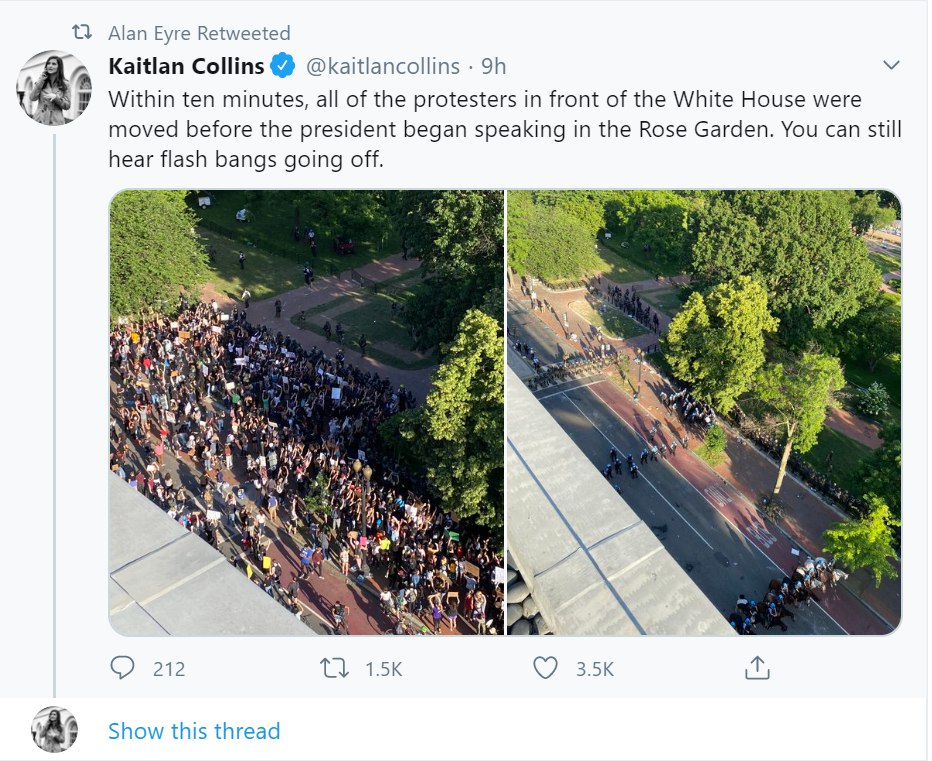932x761 pixels.
Task: Click the small avatar beside Show this thread
Action: pos(54,730)
